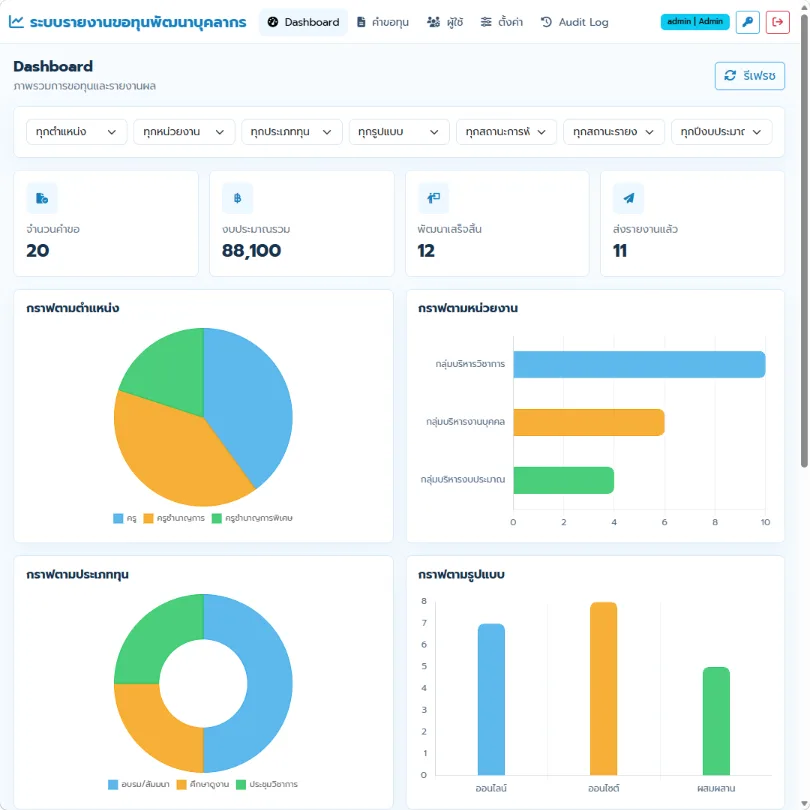Image resolution: width=810 pixels, height=810 pixels.
Task: Toggle the ศึกษาดูงาน legend entry in donut chart
Action: pyautogui.click(x=202, y=784)
